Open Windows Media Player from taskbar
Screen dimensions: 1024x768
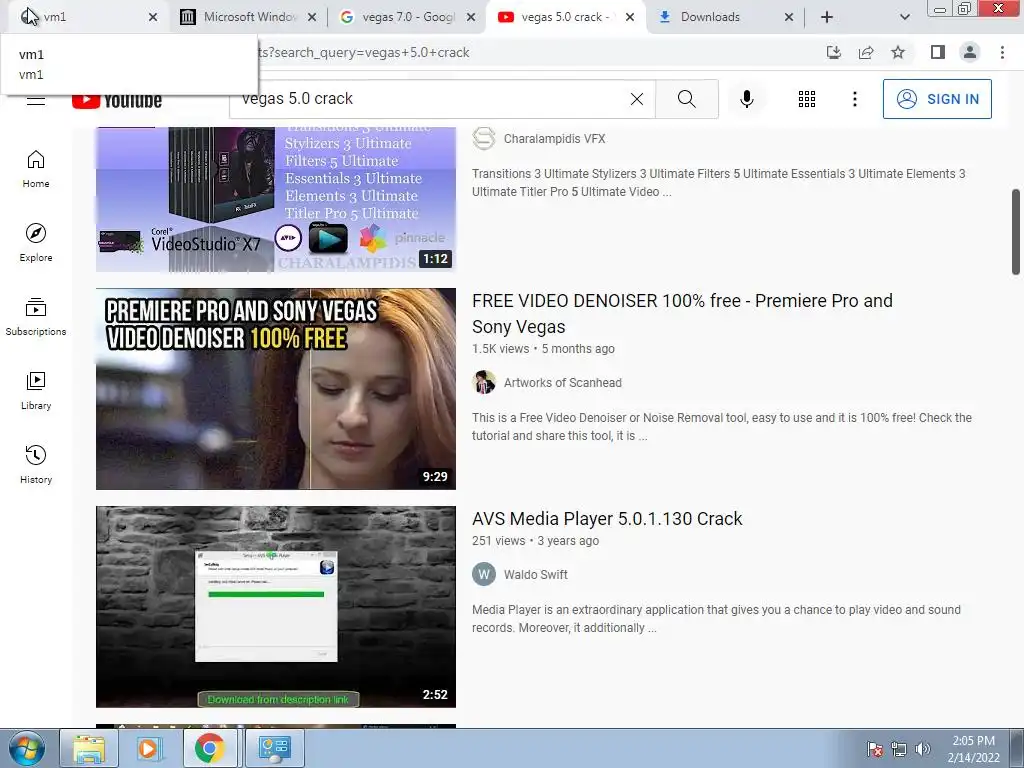point(148,748)
